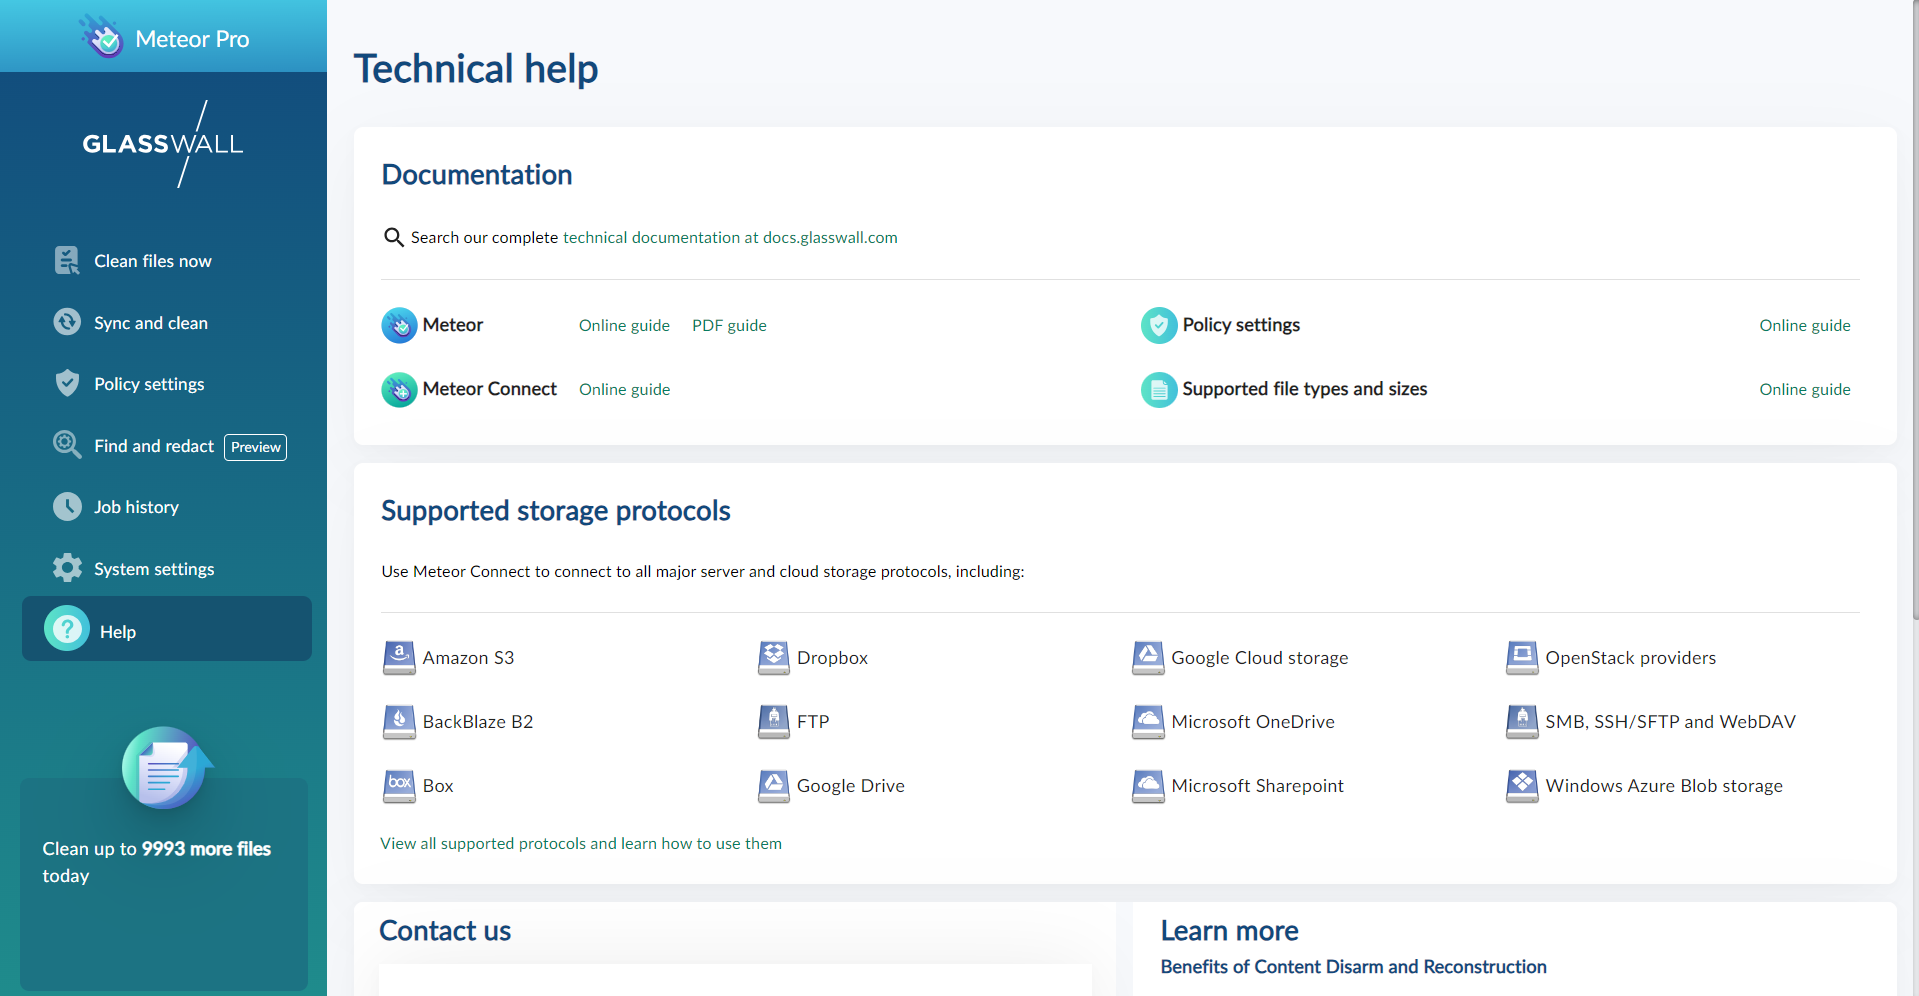1919x996 pixels.
Task: Click the System settings gear icon
Action: coord(67,568)
